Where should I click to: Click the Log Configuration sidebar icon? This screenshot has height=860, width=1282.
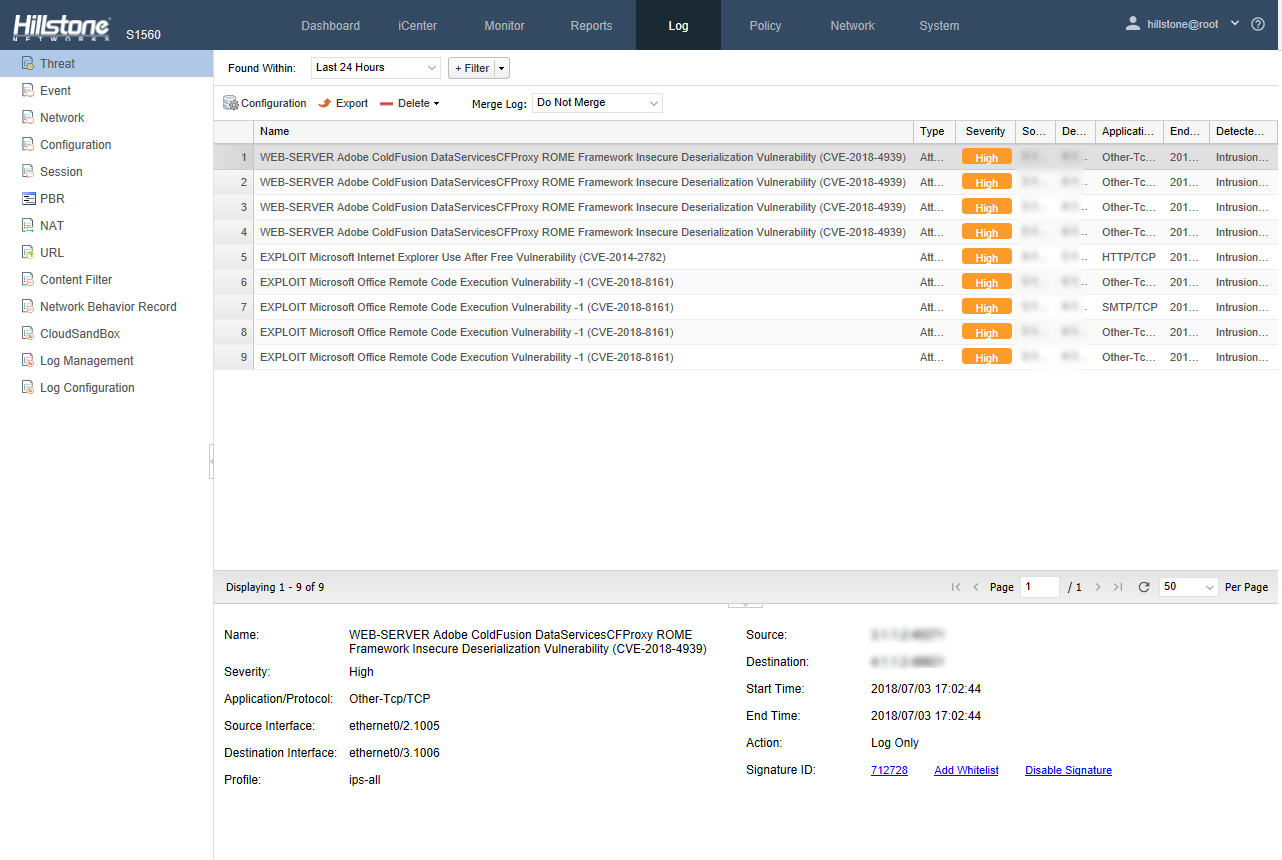coord(28,387)
